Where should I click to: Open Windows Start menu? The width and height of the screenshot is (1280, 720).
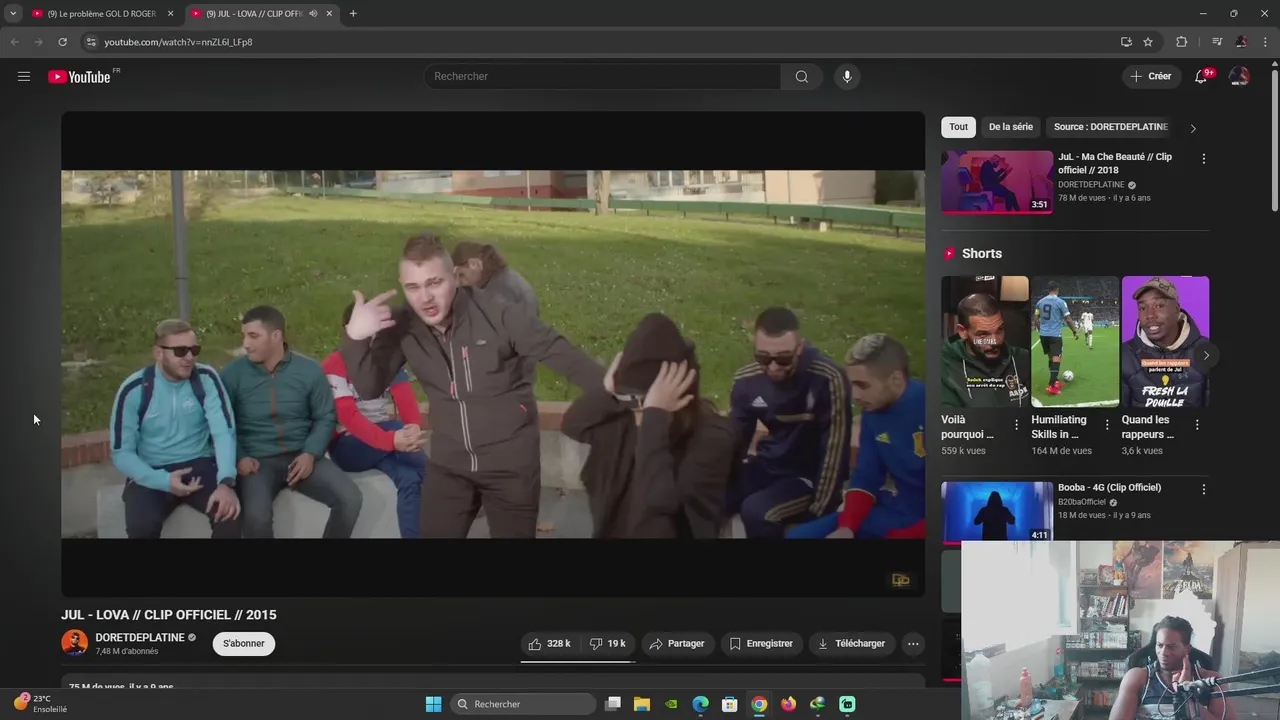pos(433,704)
